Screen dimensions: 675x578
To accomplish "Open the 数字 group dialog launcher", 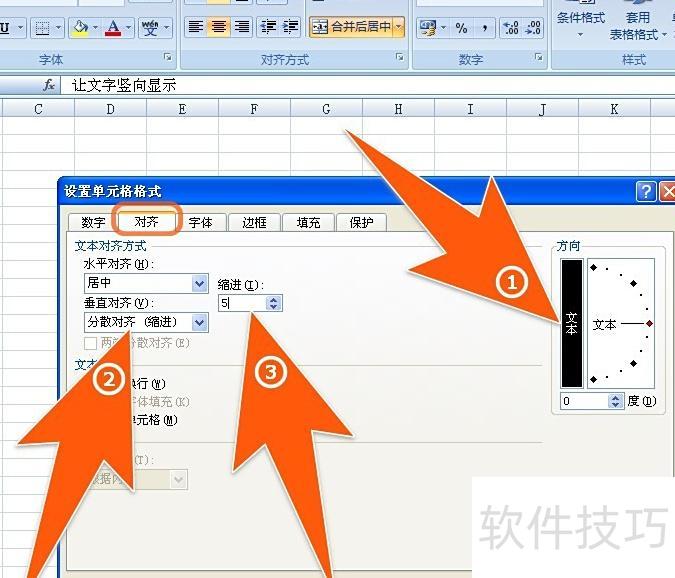I will point(538,57).
